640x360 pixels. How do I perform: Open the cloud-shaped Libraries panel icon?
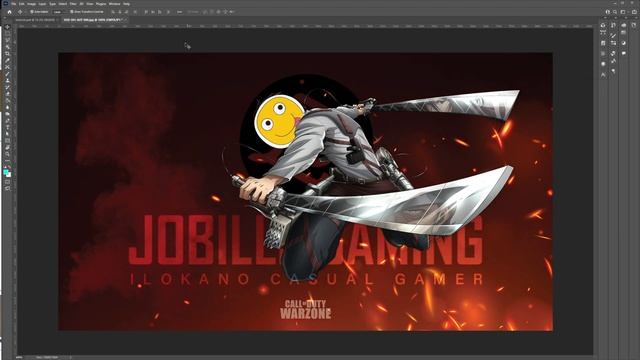pos(624,25)
